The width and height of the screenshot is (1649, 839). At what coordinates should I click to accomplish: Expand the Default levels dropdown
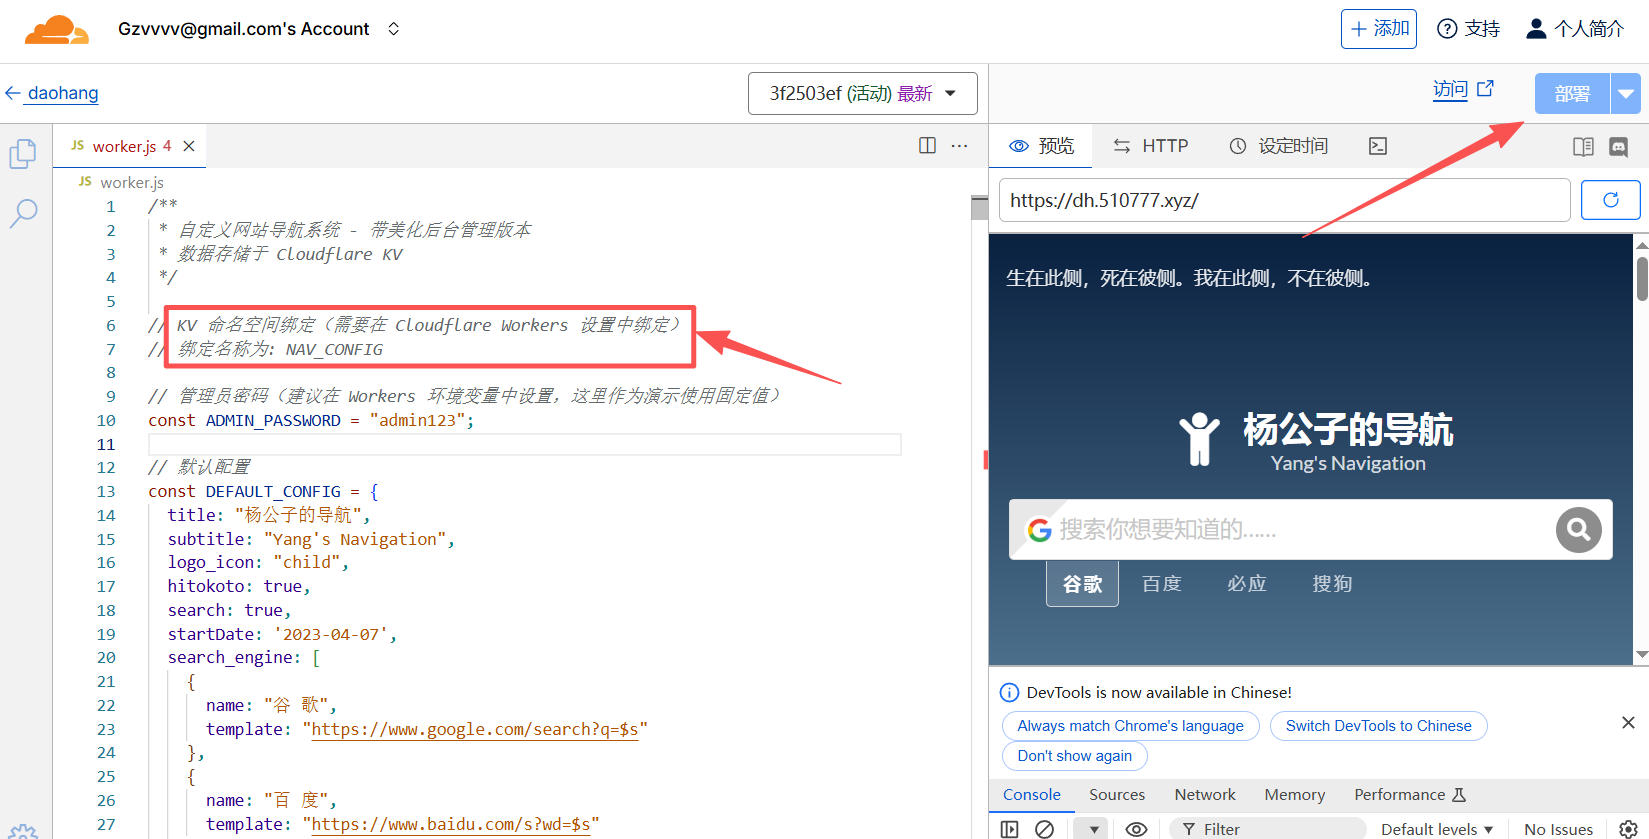[x=1436, y=829]
